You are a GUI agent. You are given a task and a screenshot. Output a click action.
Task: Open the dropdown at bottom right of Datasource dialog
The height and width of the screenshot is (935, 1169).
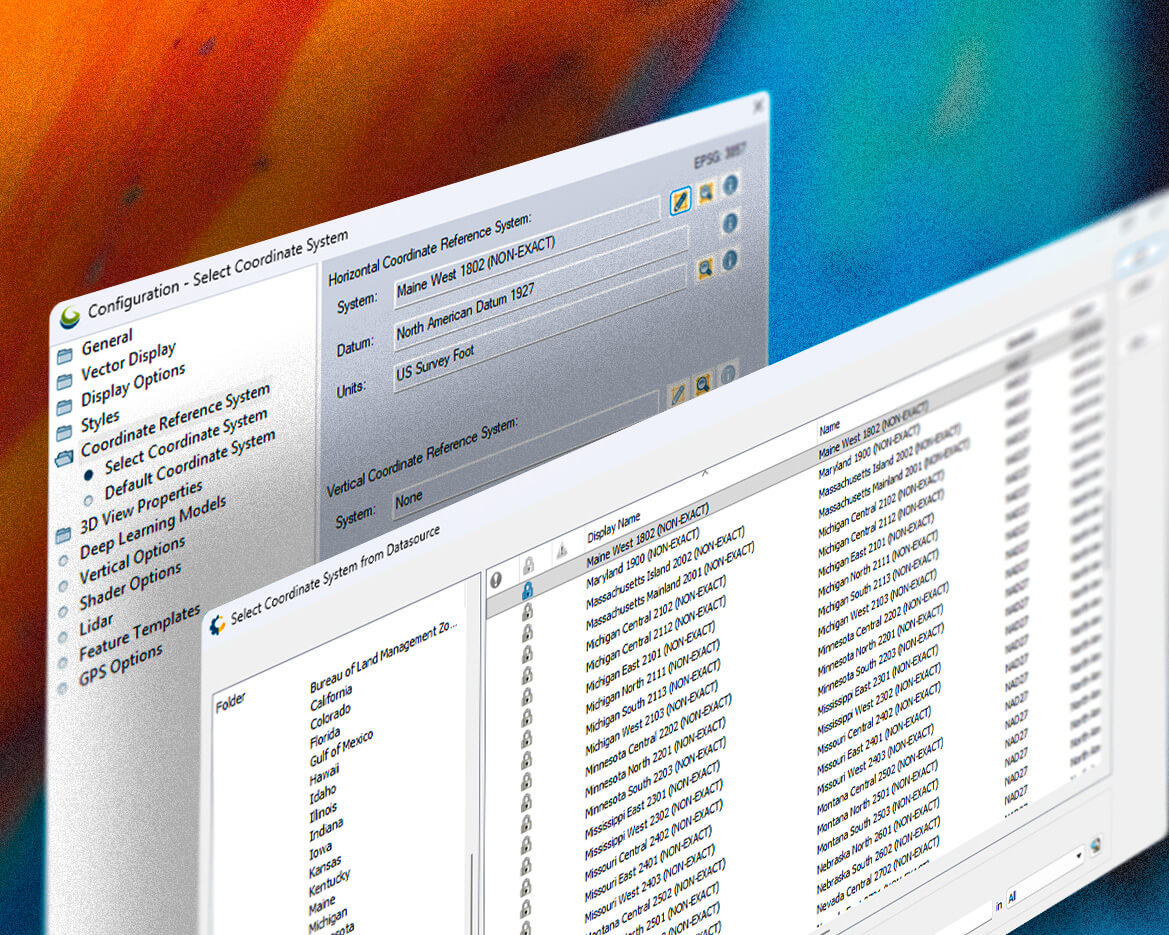pos(1078,856)
